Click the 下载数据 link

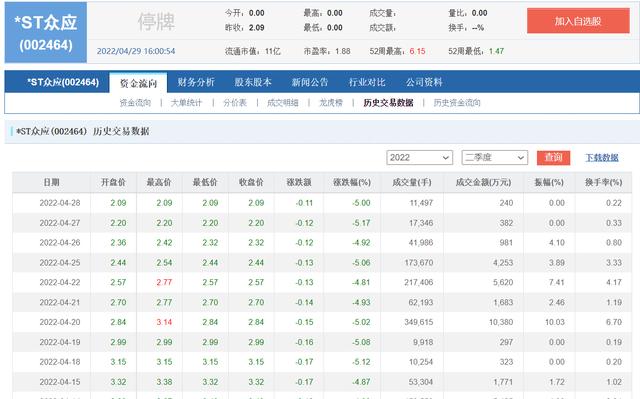(x=602, y=157)
